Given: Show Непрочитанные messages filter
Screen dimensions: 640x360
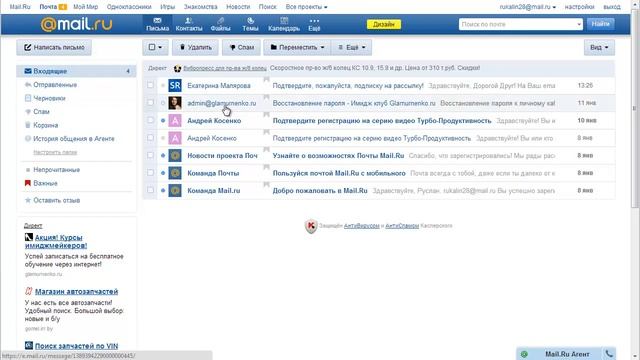Looking at the screenshot, I should [x=56, y=169].
